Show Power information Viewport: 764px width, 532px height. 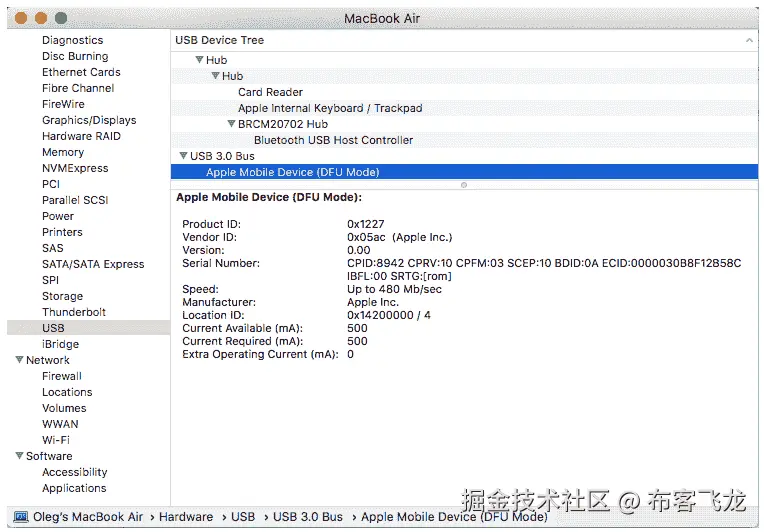pos(57,216)
